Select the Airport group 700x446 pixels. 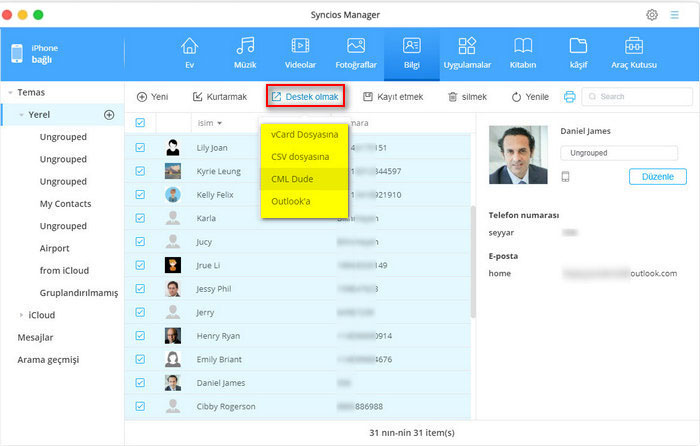(x=54, y=248)
